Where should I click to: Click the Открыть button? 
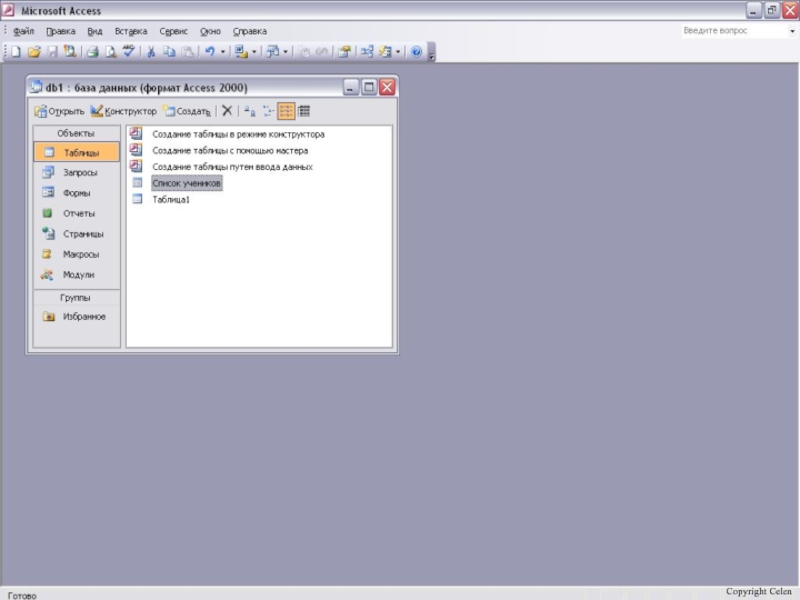pos(59,111)
